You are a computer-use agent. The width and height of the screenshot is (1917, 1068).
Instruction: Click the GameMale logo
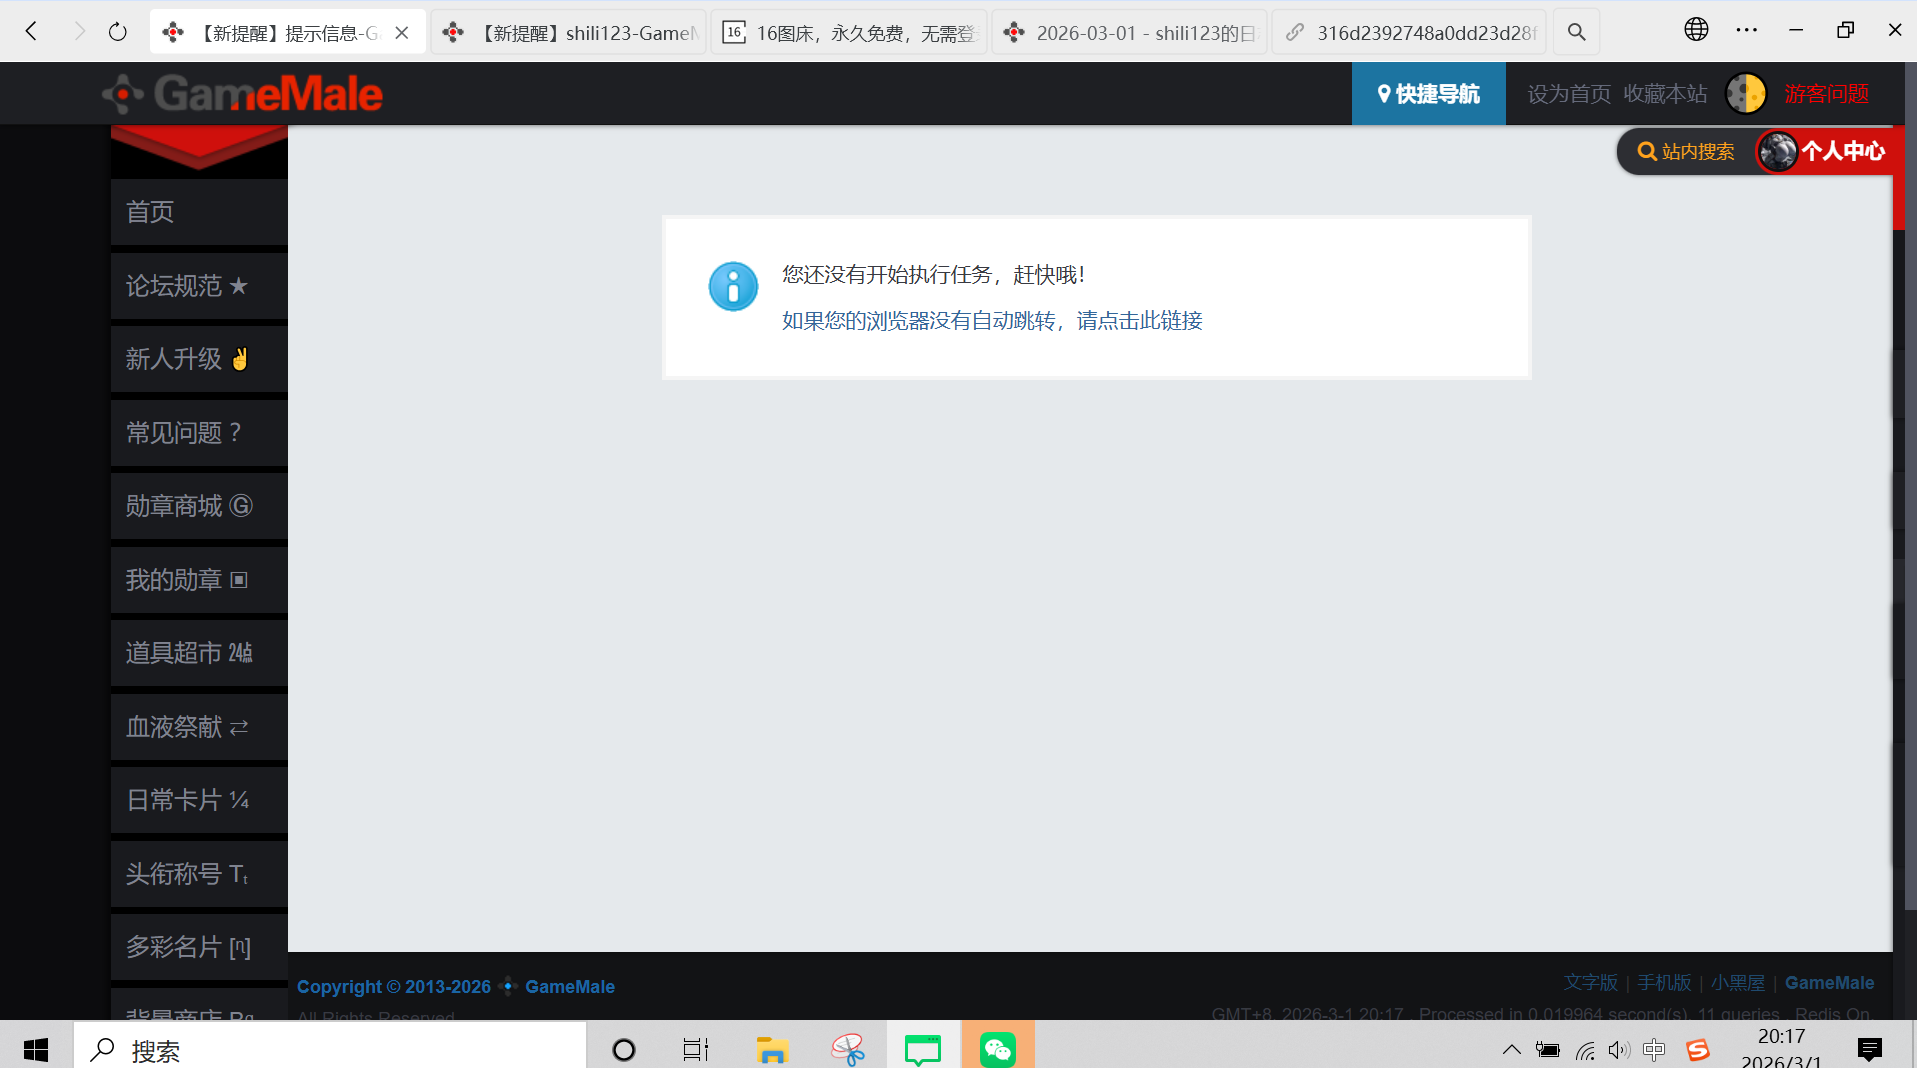[x=243, y=94]
